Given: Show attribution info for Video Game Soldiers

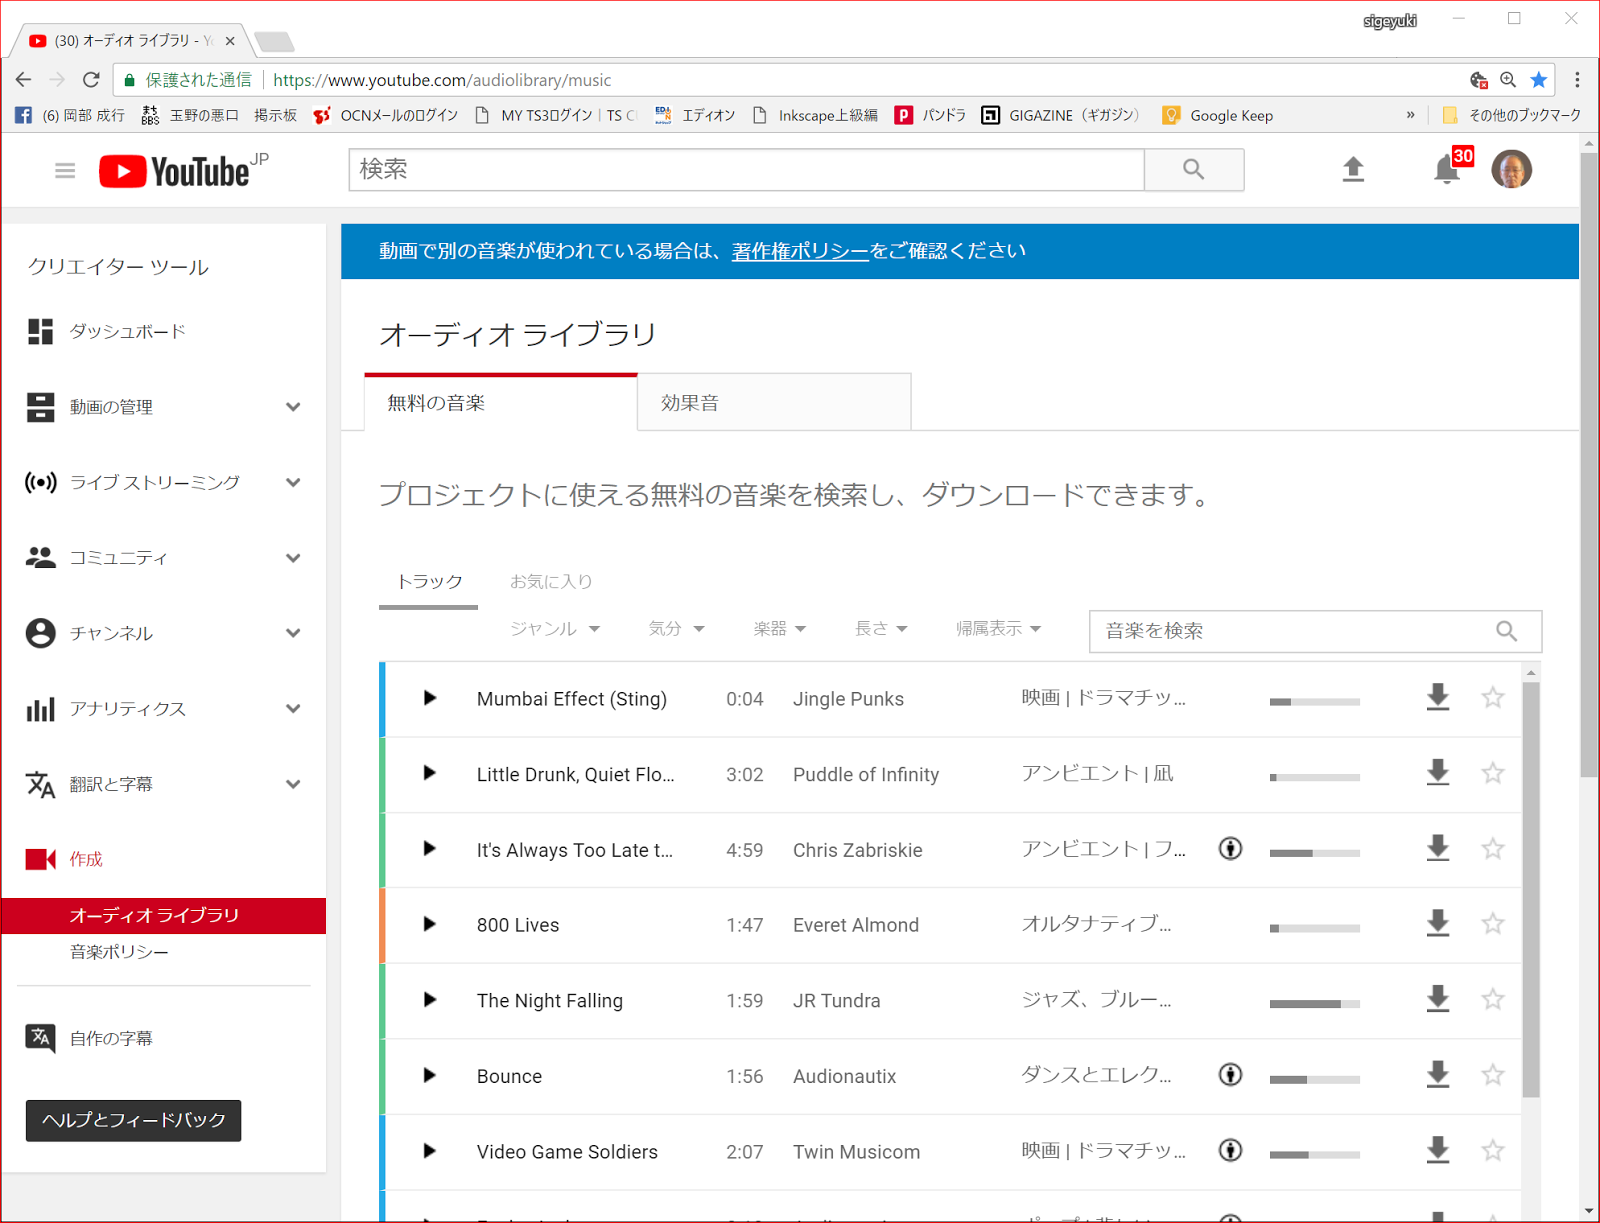Looking at the screenshot, I should [x=1231, y=1151].
